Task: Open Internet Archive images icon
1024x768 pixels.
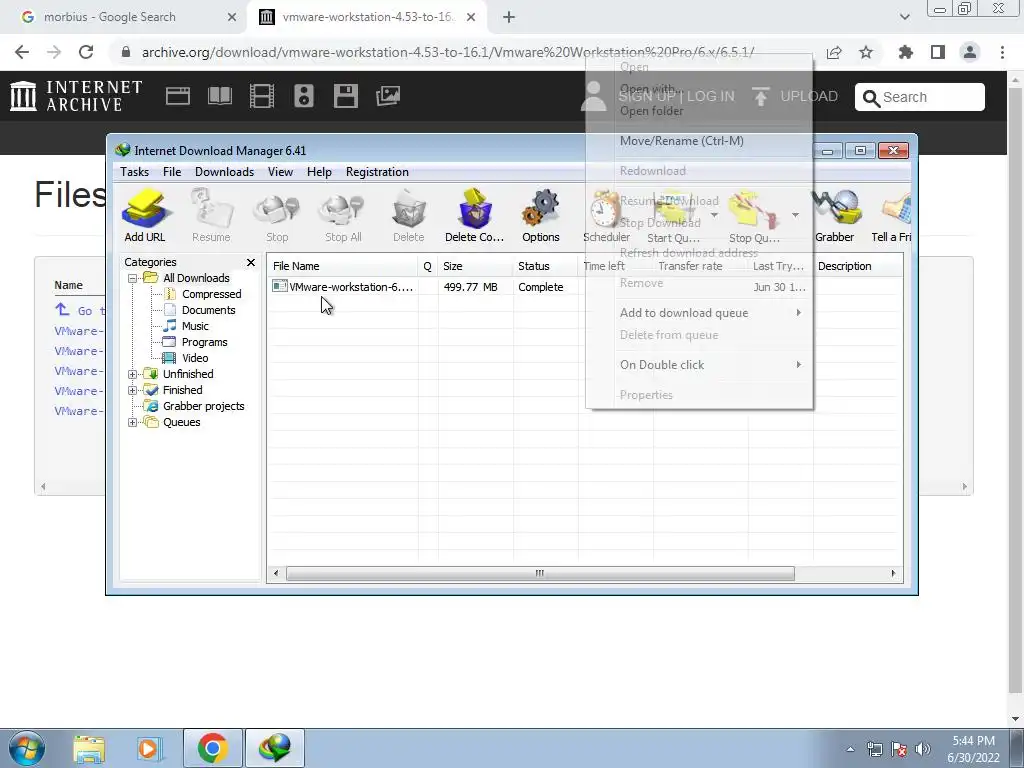Action: [388, 97]
